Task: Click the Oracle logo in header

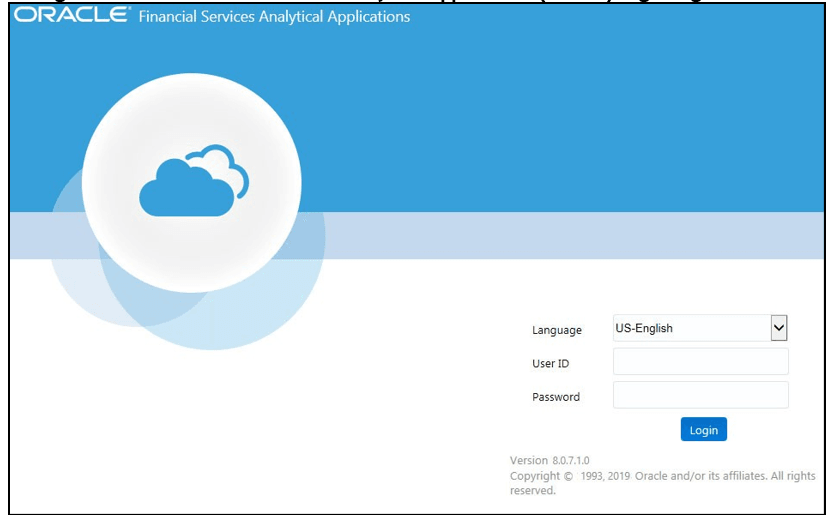Action: coord(72,15)
